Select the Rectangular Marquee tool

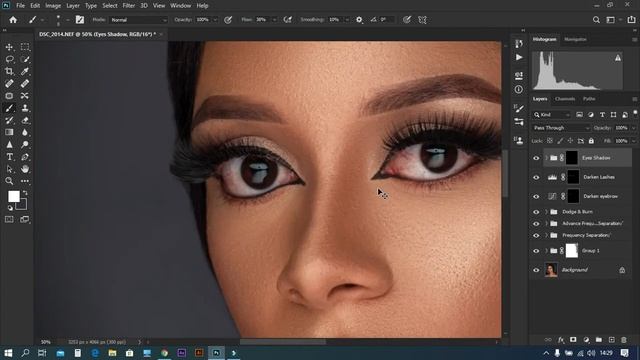point(25,47)
